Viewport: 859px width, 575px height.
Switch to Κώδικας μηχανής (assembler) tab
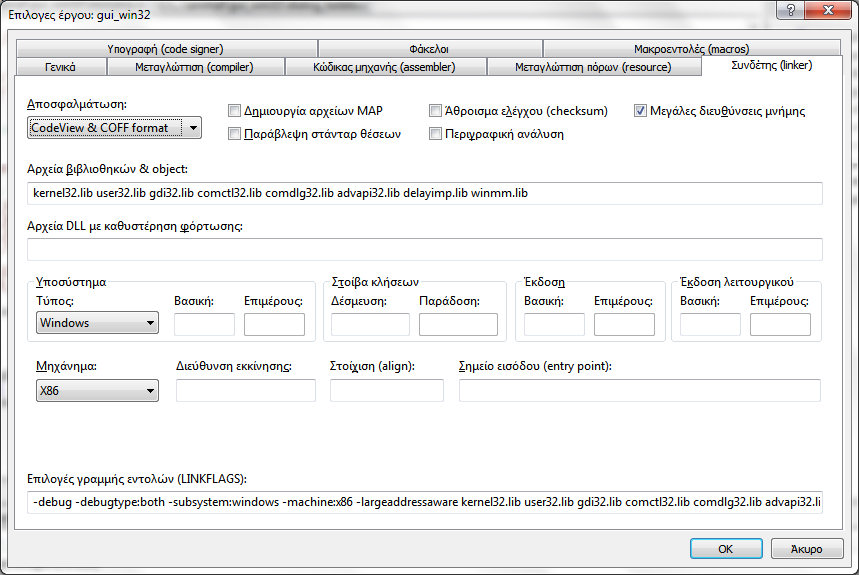click(x=385, y=67)
